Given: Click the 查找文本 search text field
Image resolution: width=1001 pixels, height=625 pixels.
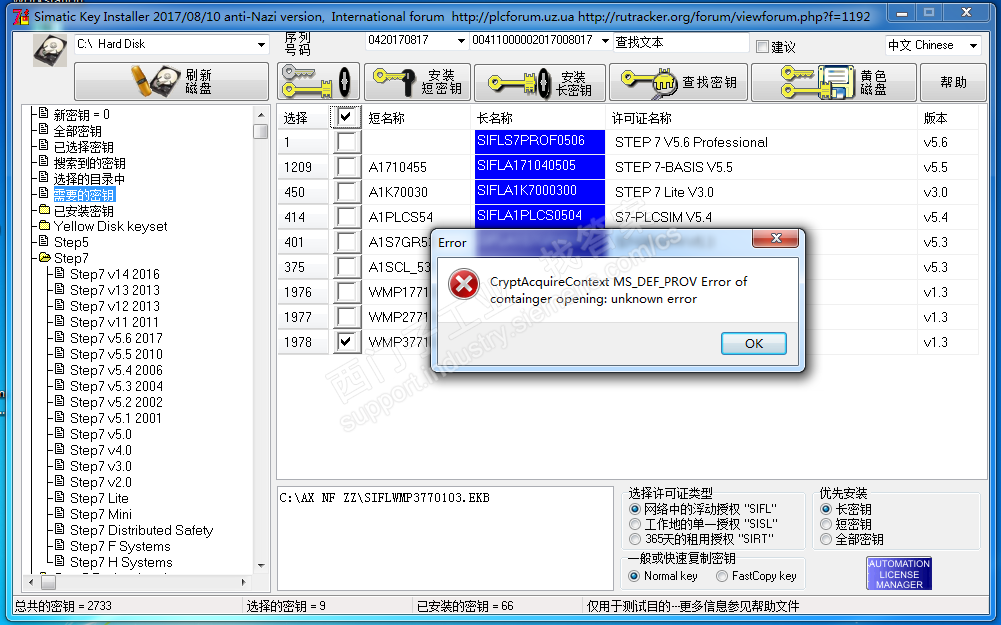Looking at the screenshot, I should (x=681, y=42).
